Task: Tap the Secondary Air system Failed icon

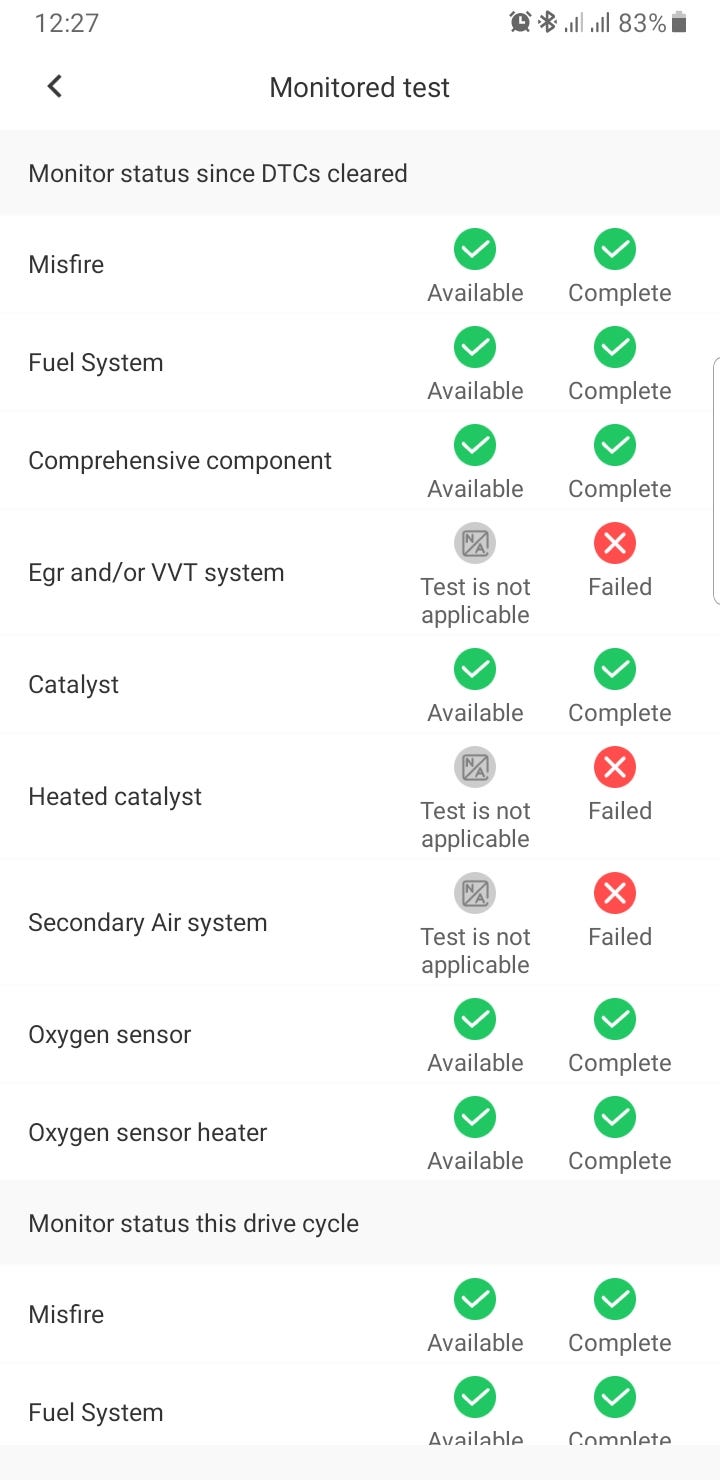Action: click(x=615, y=894)
